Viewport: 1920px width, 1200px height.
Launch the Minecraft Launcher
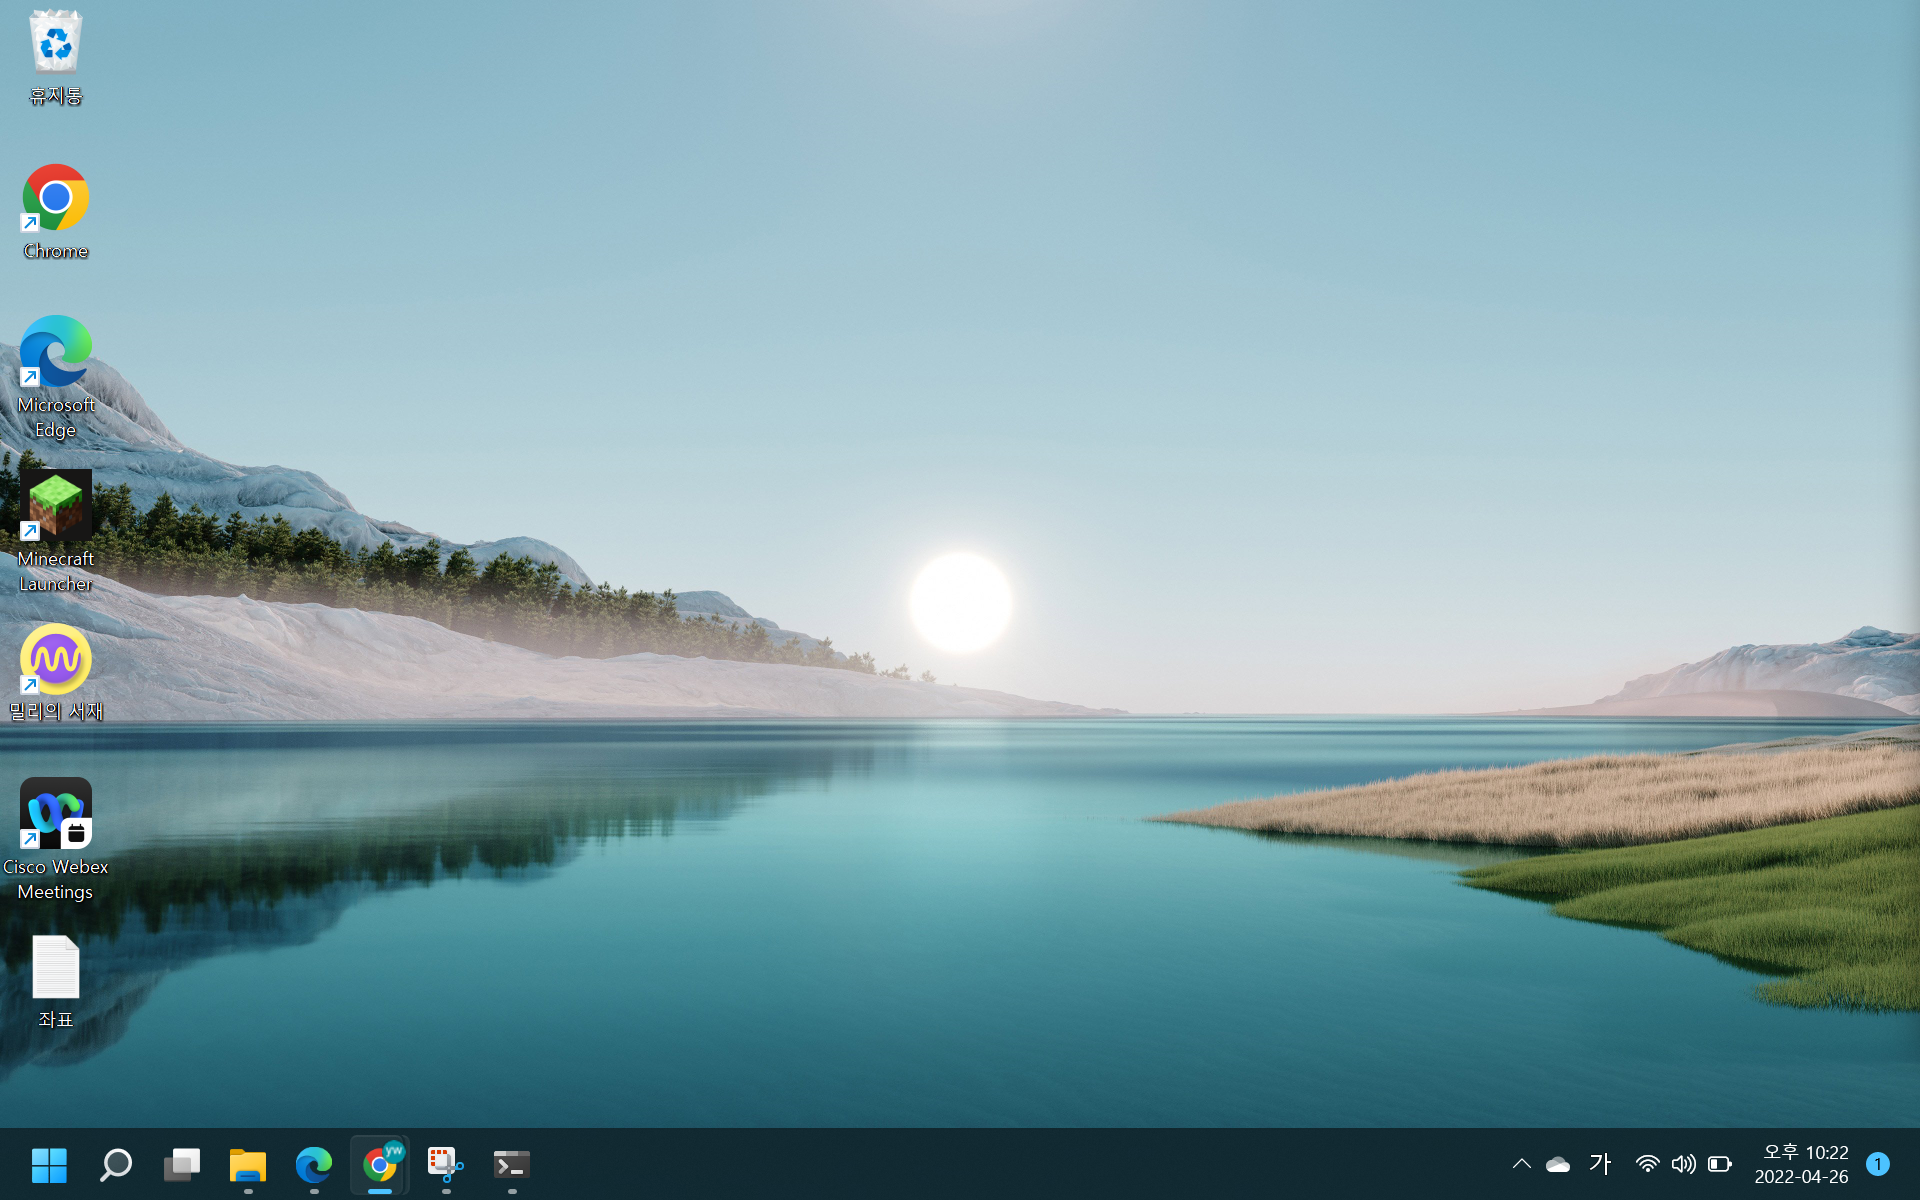[x=55, y=505]
